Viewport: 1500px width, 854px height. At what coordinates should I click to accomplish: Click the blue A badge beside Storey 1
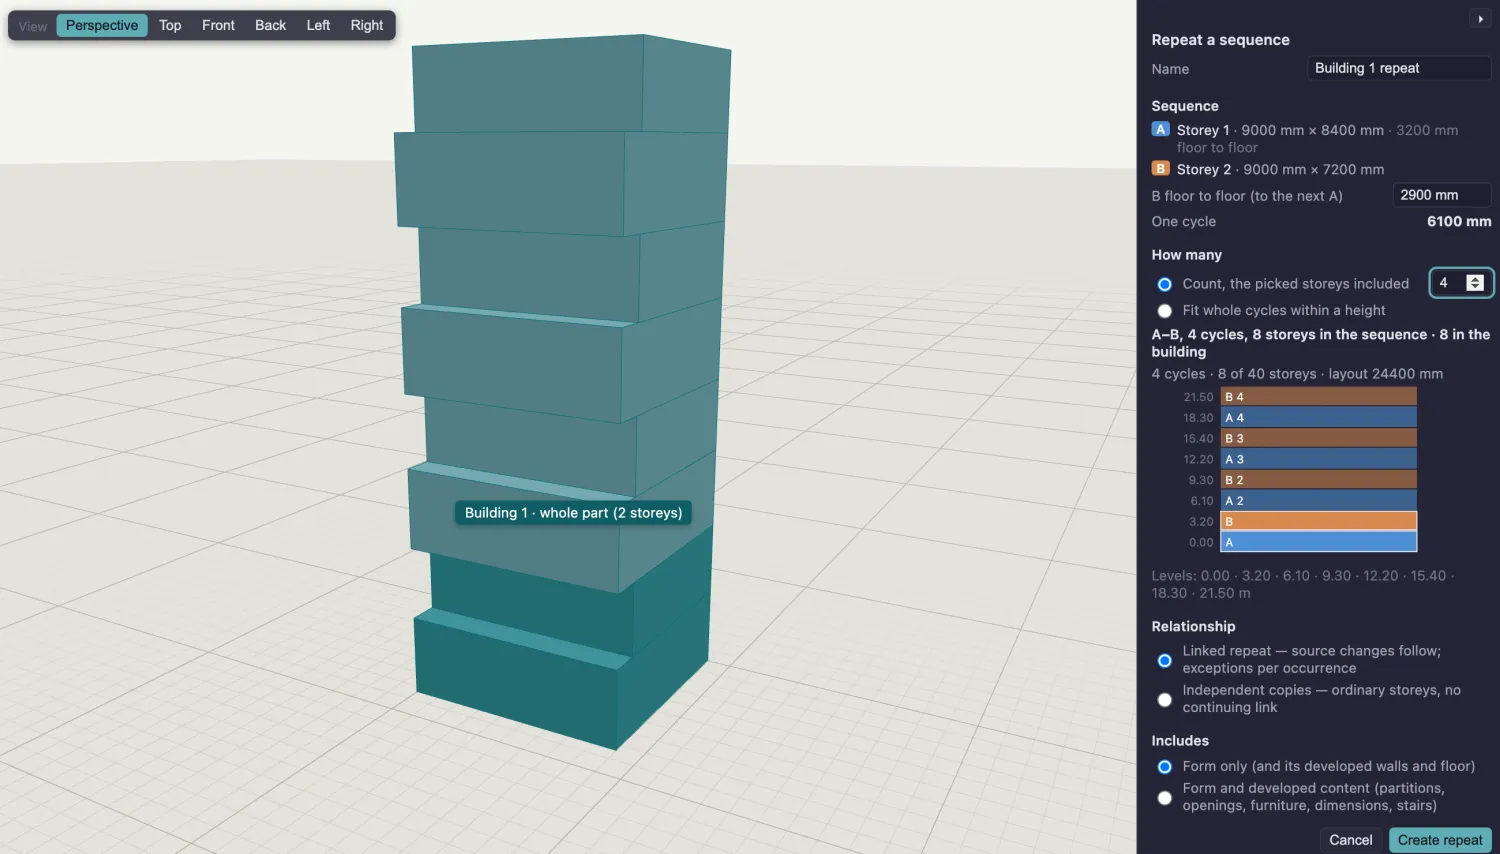click(x=1160, y=129)
